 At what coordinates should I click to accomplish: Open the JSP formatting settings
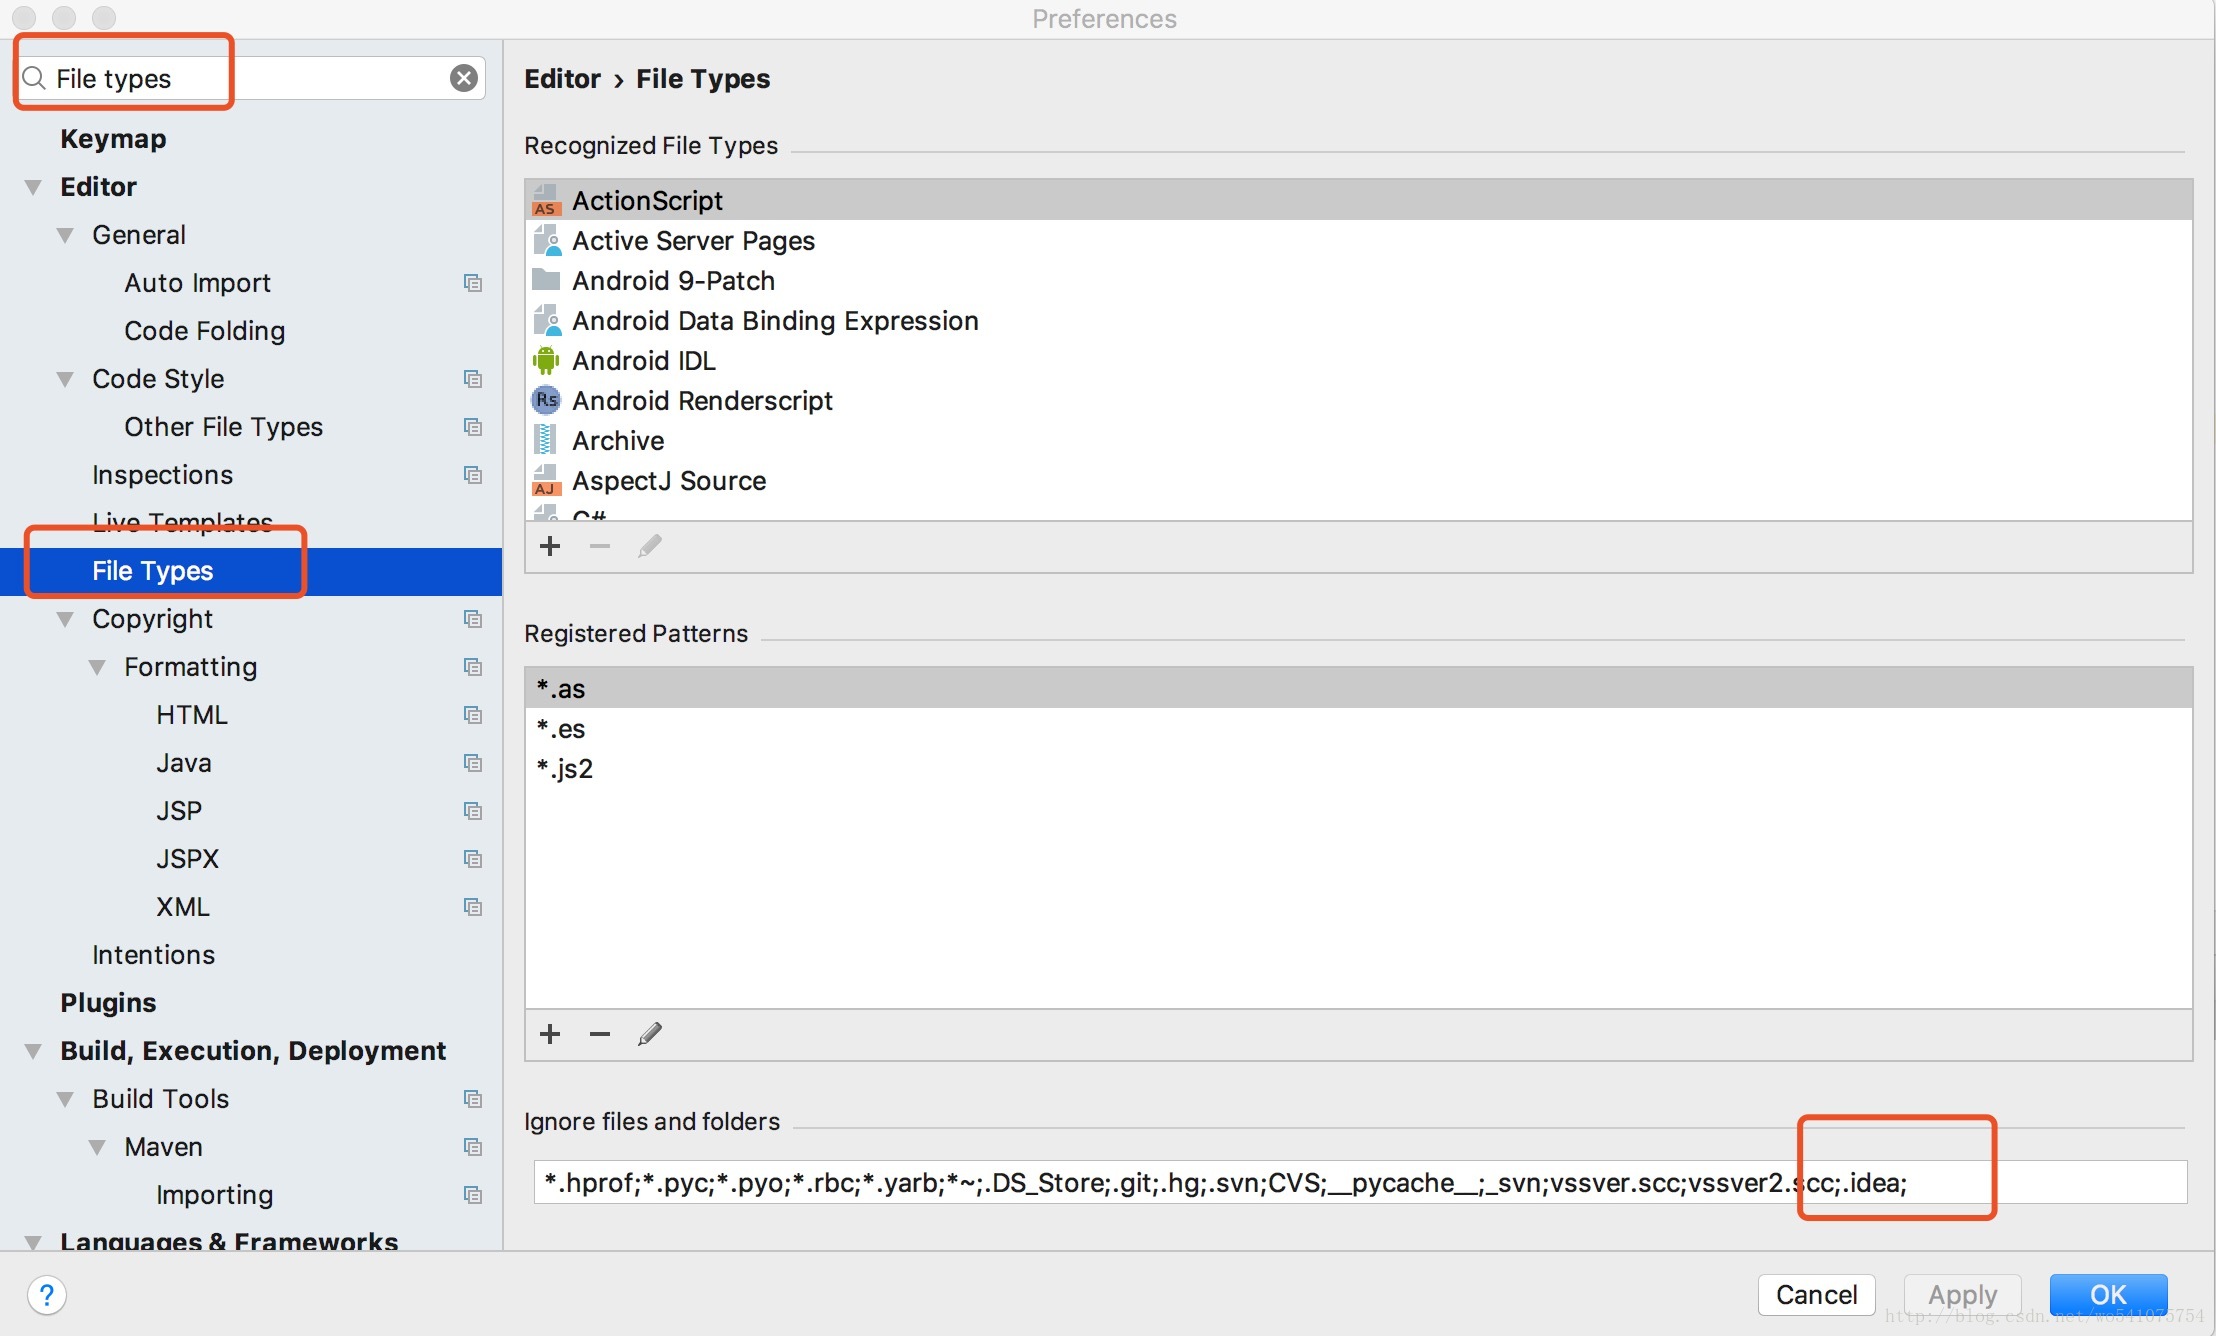point(179,811)
